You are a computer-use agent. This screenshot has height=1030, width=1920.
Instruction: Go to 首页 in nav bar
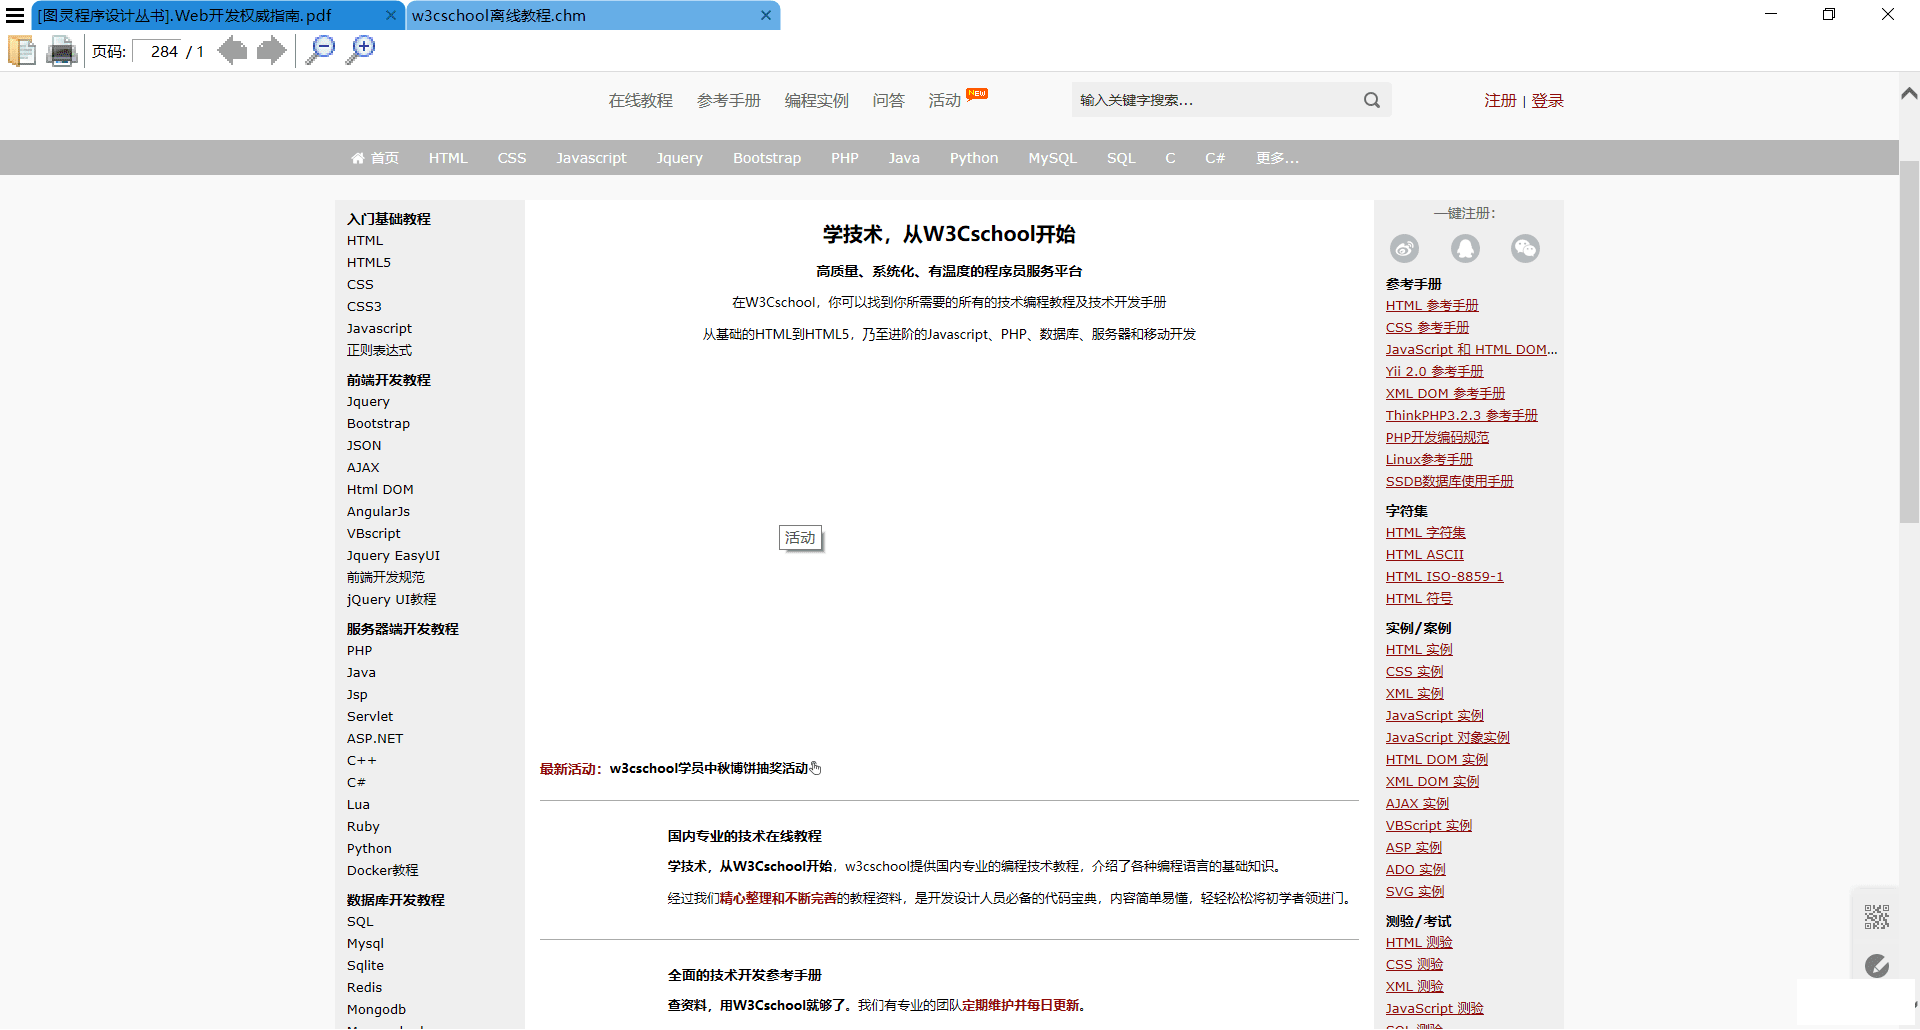(375, 158)
